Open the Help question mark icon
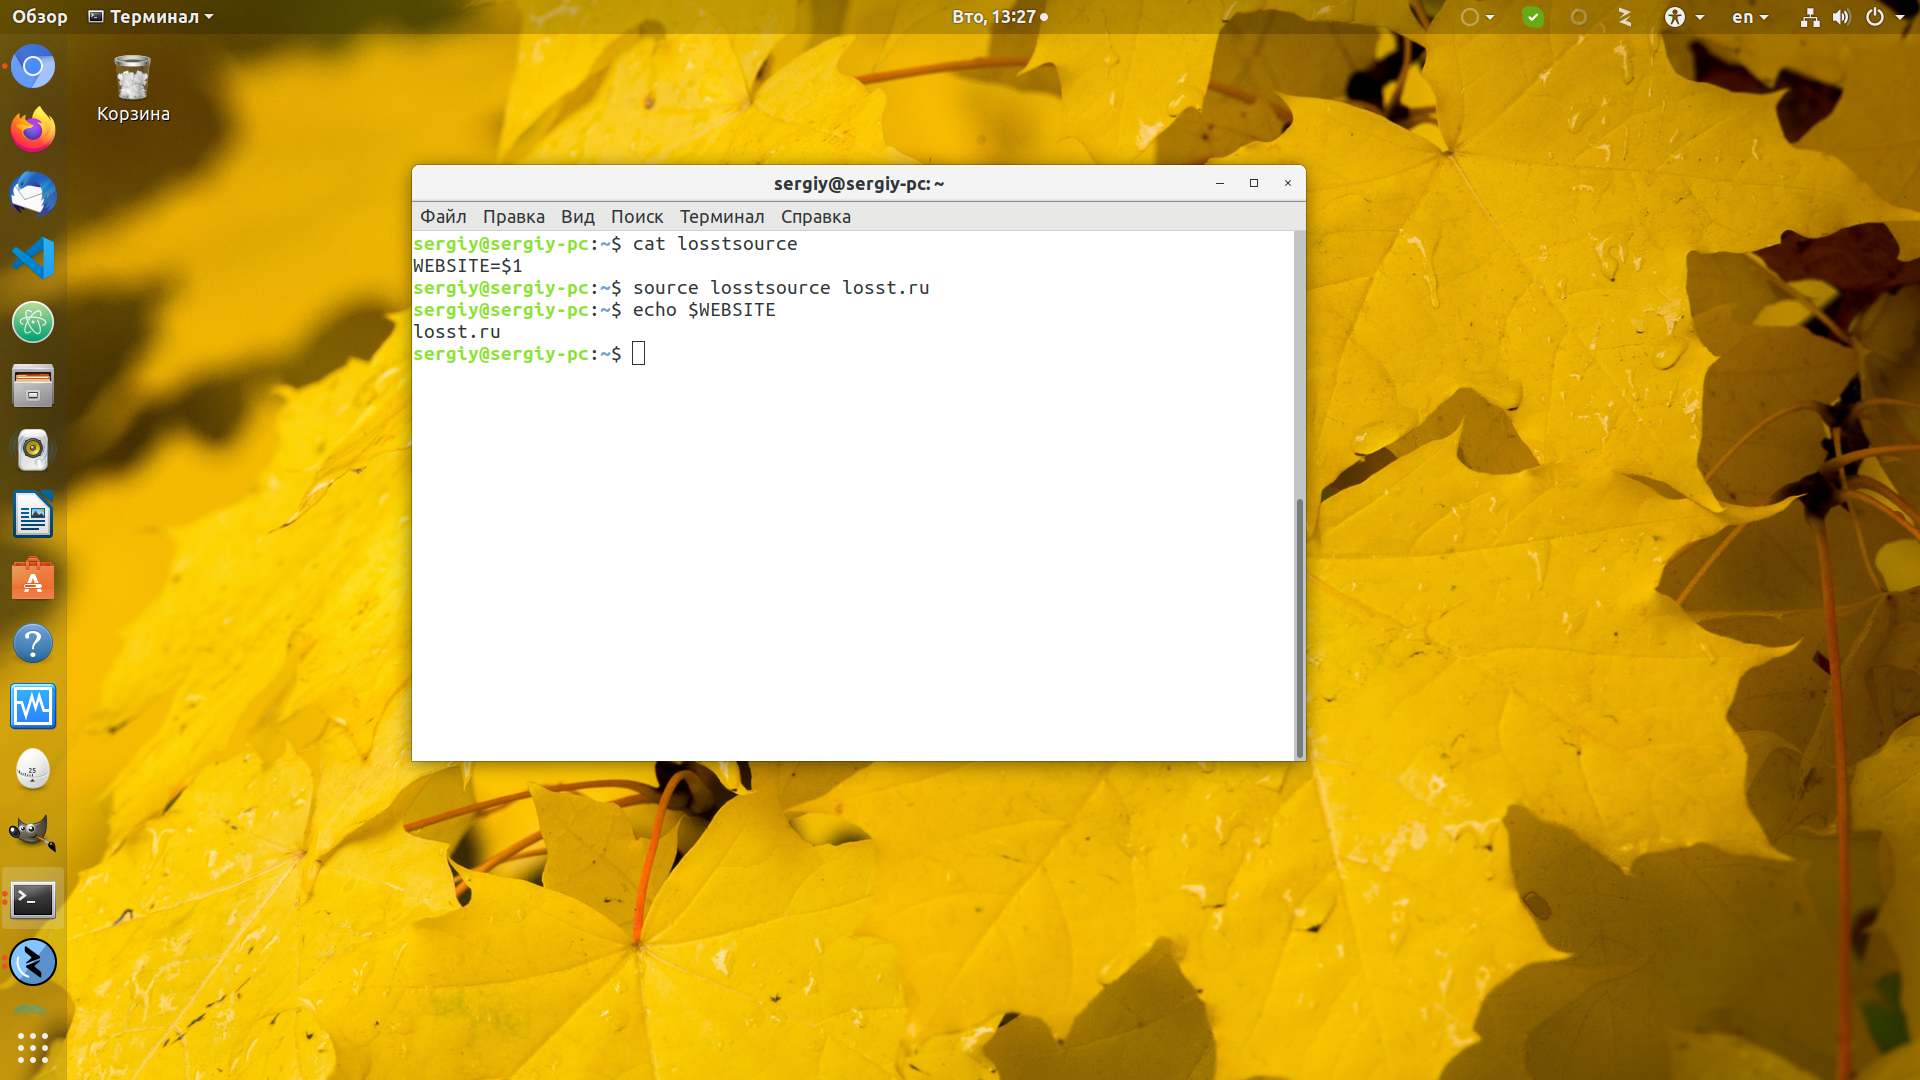1920x1080 pixels. (33, 642)
